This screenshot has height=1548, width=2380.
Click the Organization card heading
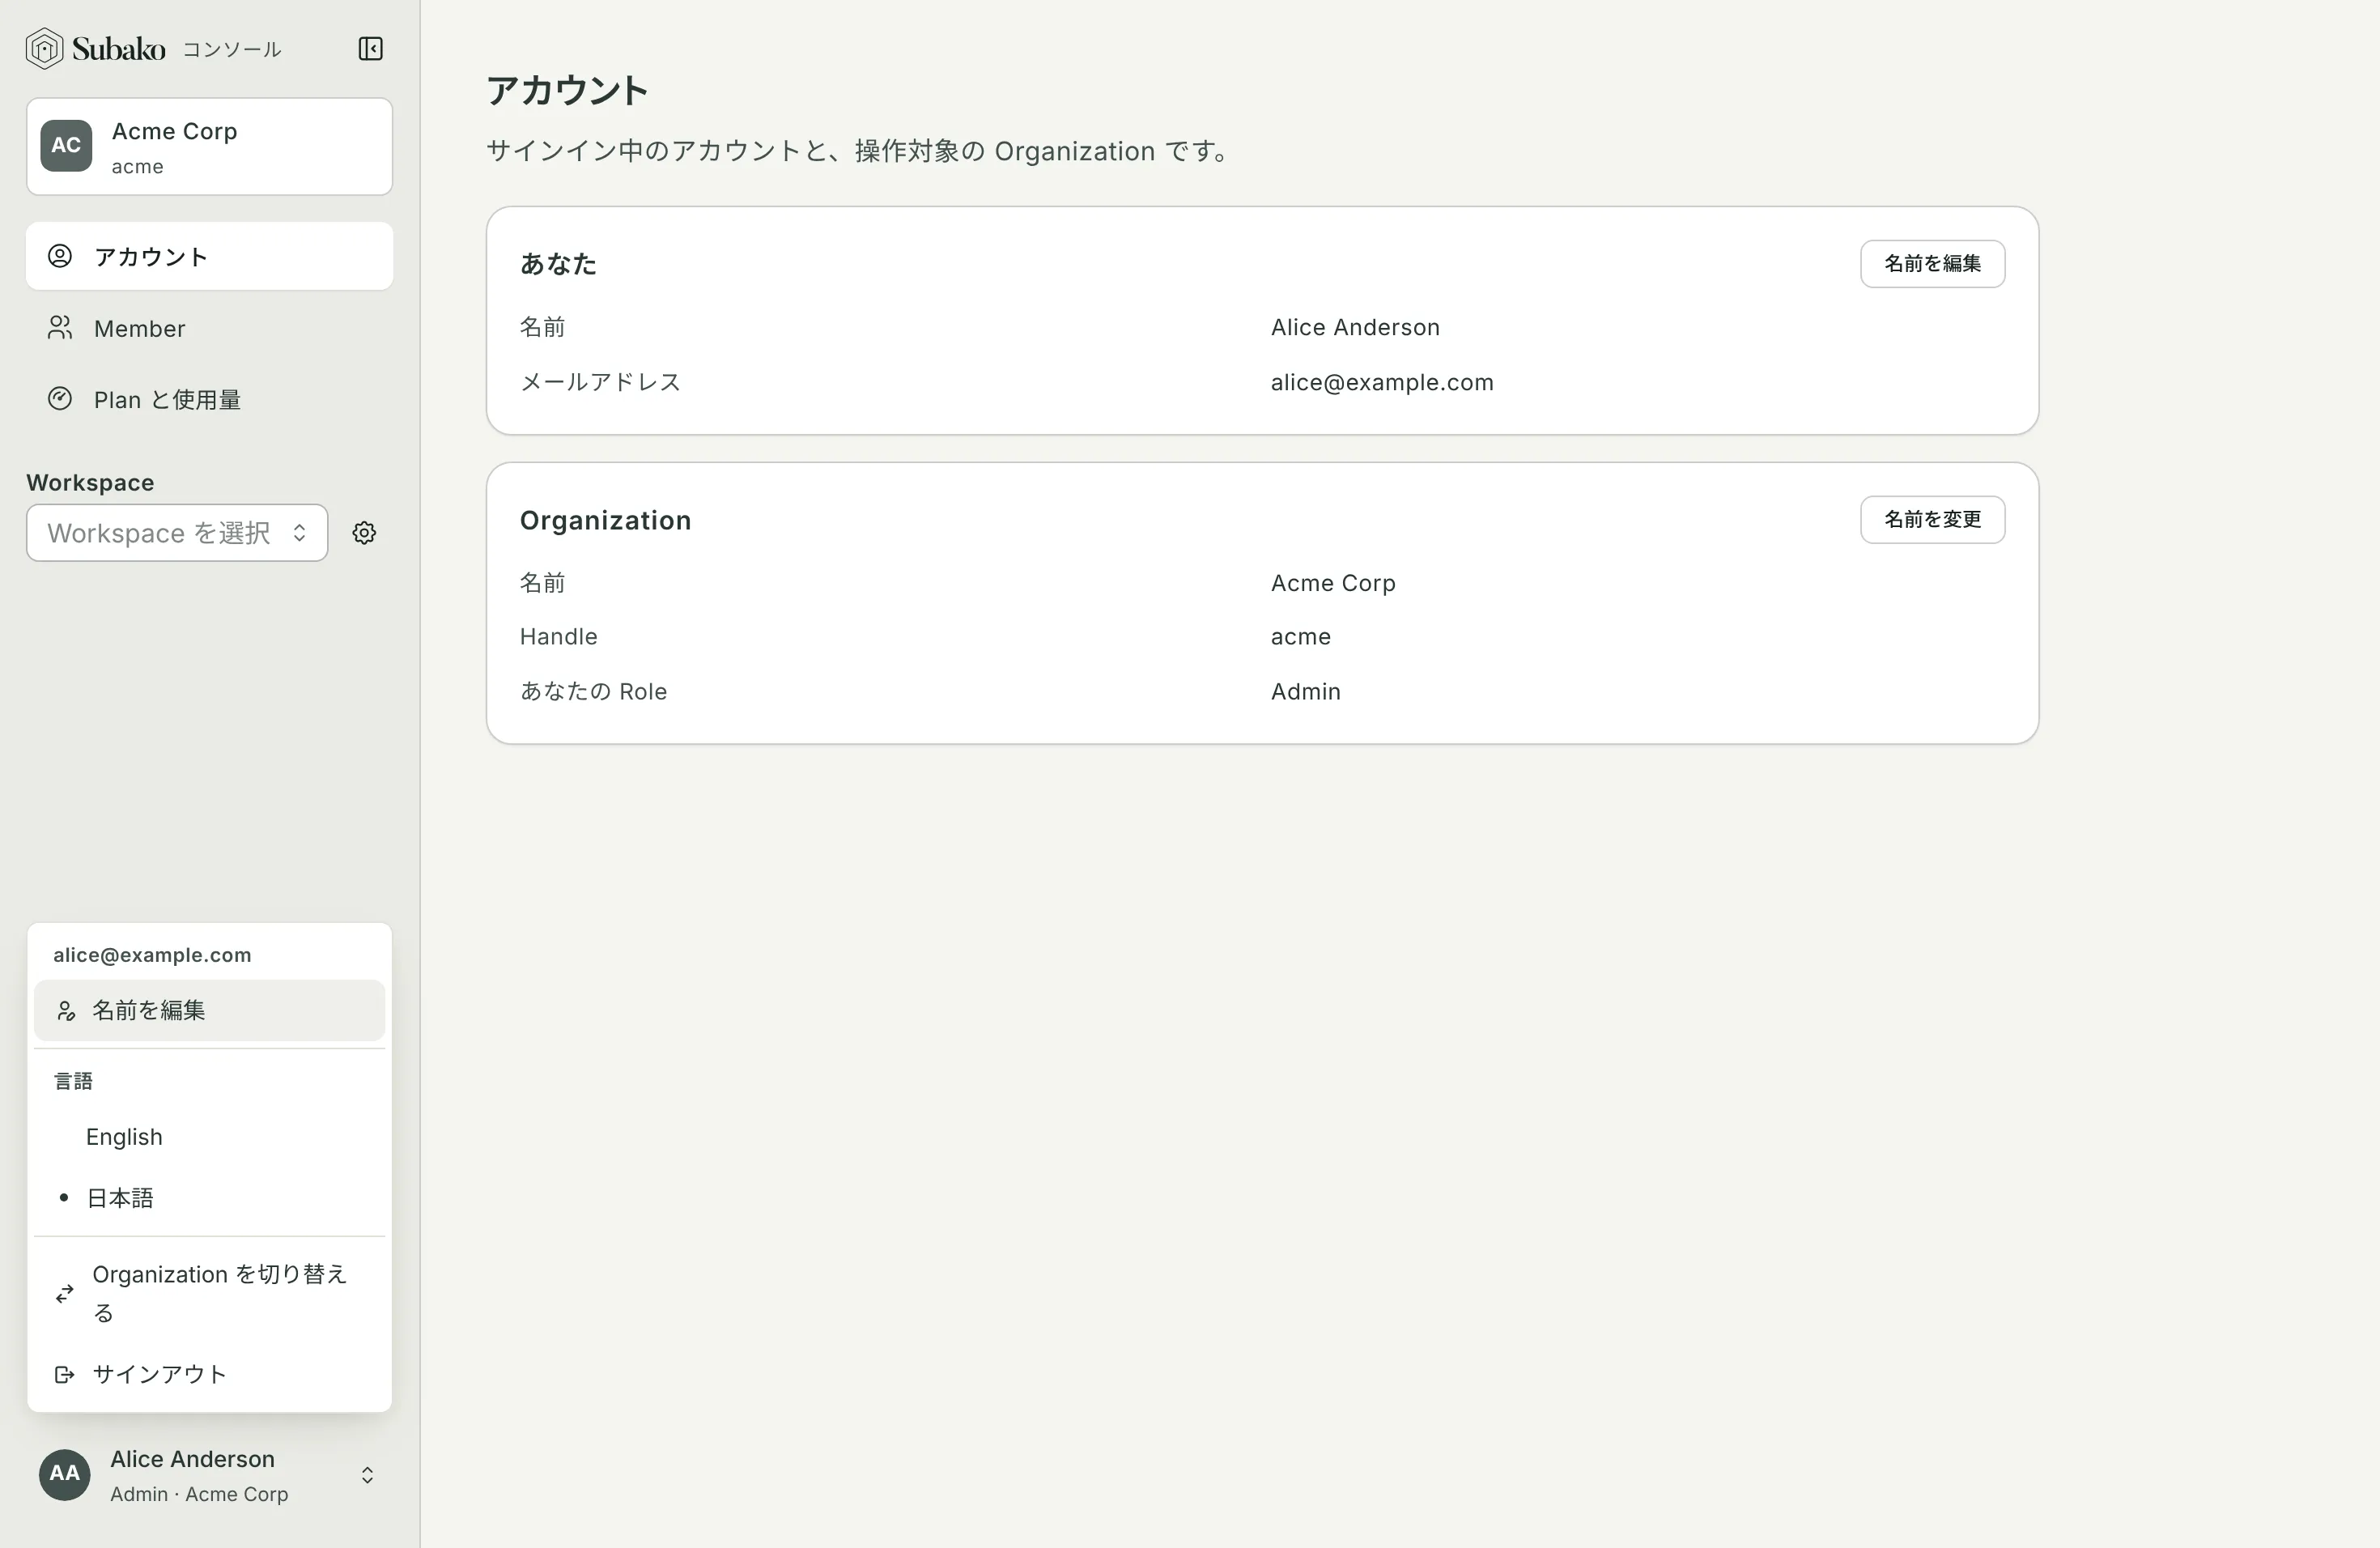605,520
